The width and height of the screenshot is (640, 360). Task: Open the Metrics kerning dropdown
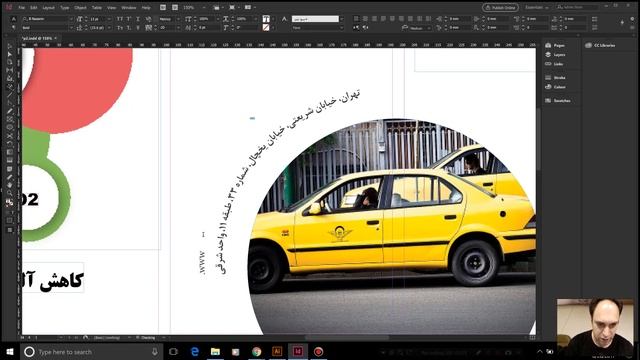[178, 19]
